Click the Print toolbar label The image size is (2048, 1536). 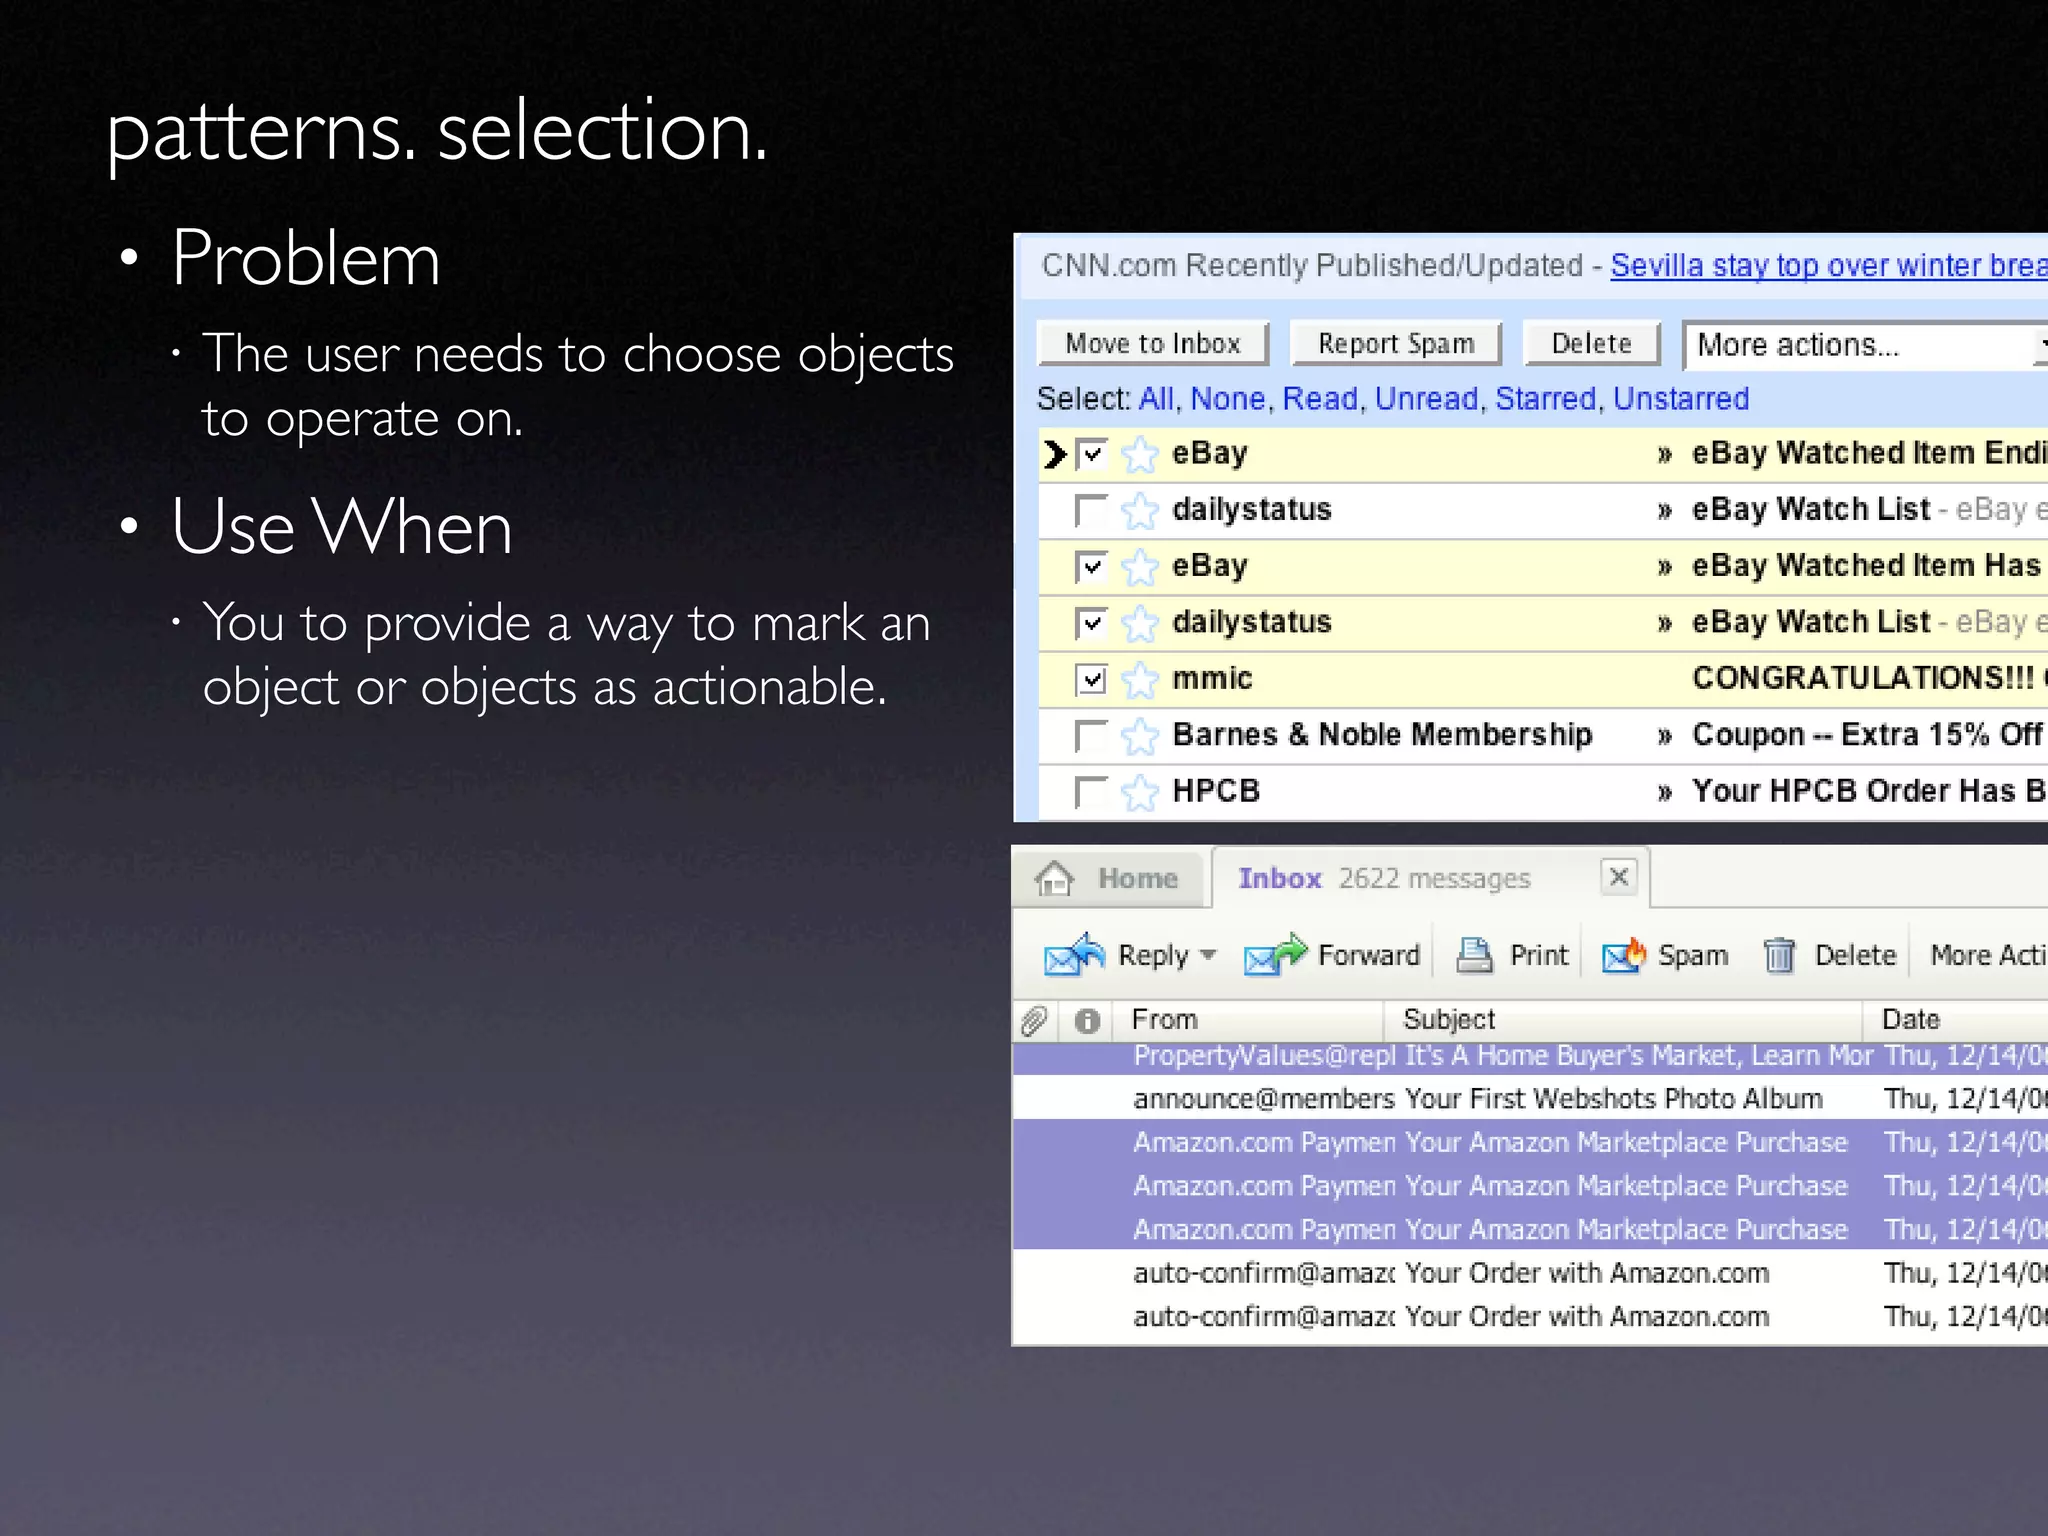(1538, 955)
